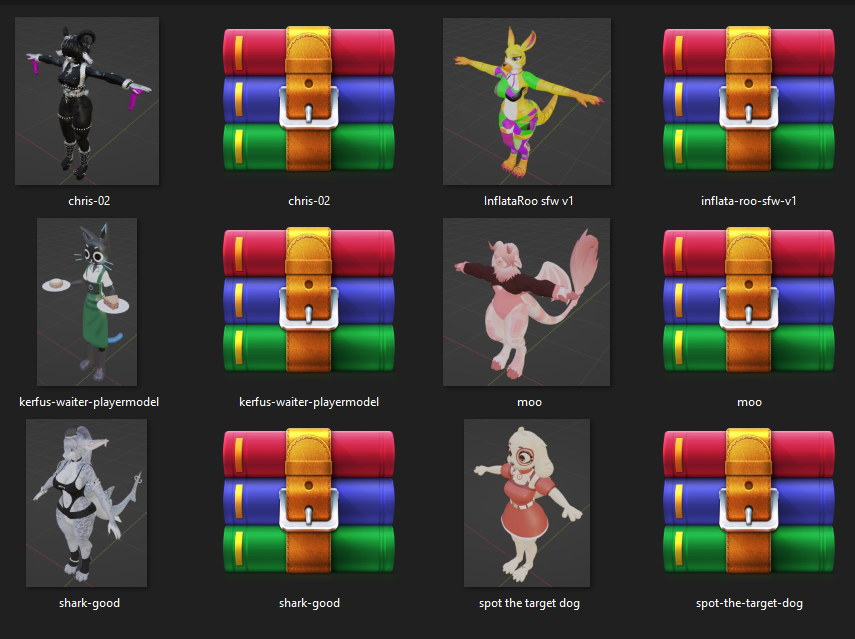Click the "inflata-roo-sfw-v1" file name text
The width and height of the screenshot is (855, 639).
749,201
